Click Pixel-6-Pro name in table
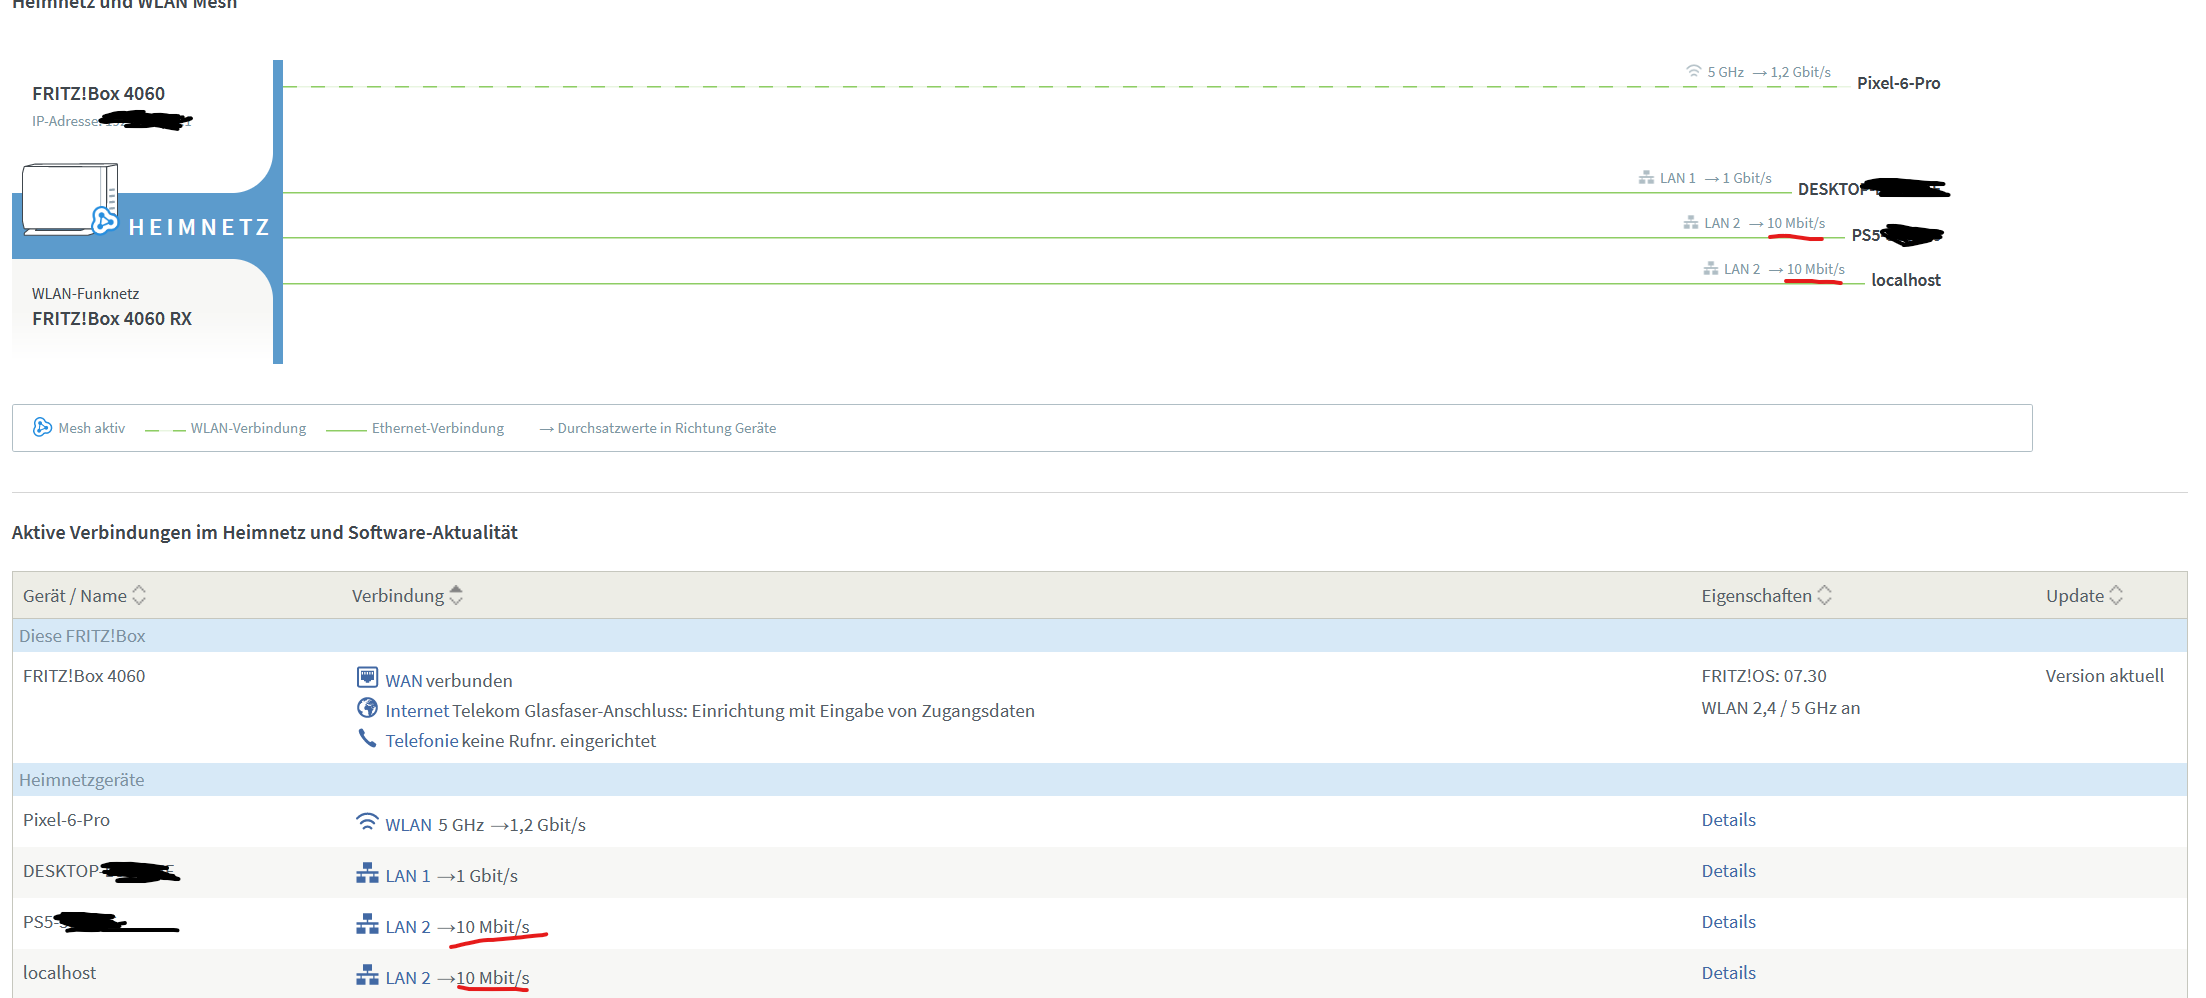The image size is (2206, 998). click(x=66, y=820)
